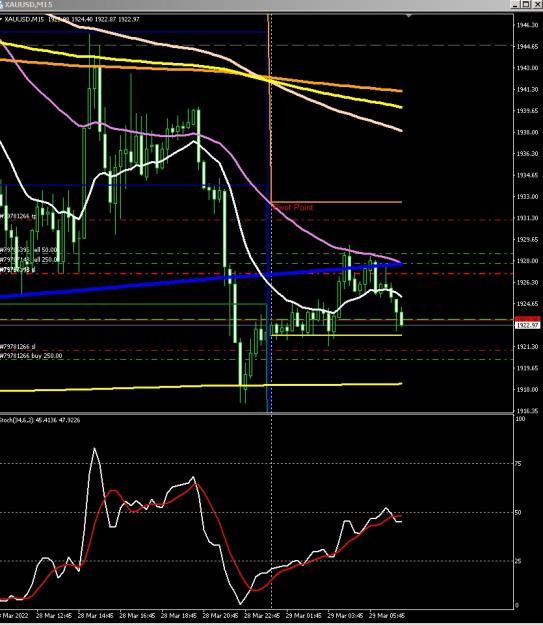Maximize the XAUUSD,M15 chart window
The width and height of the screenshot is (543, 625).
526,4
